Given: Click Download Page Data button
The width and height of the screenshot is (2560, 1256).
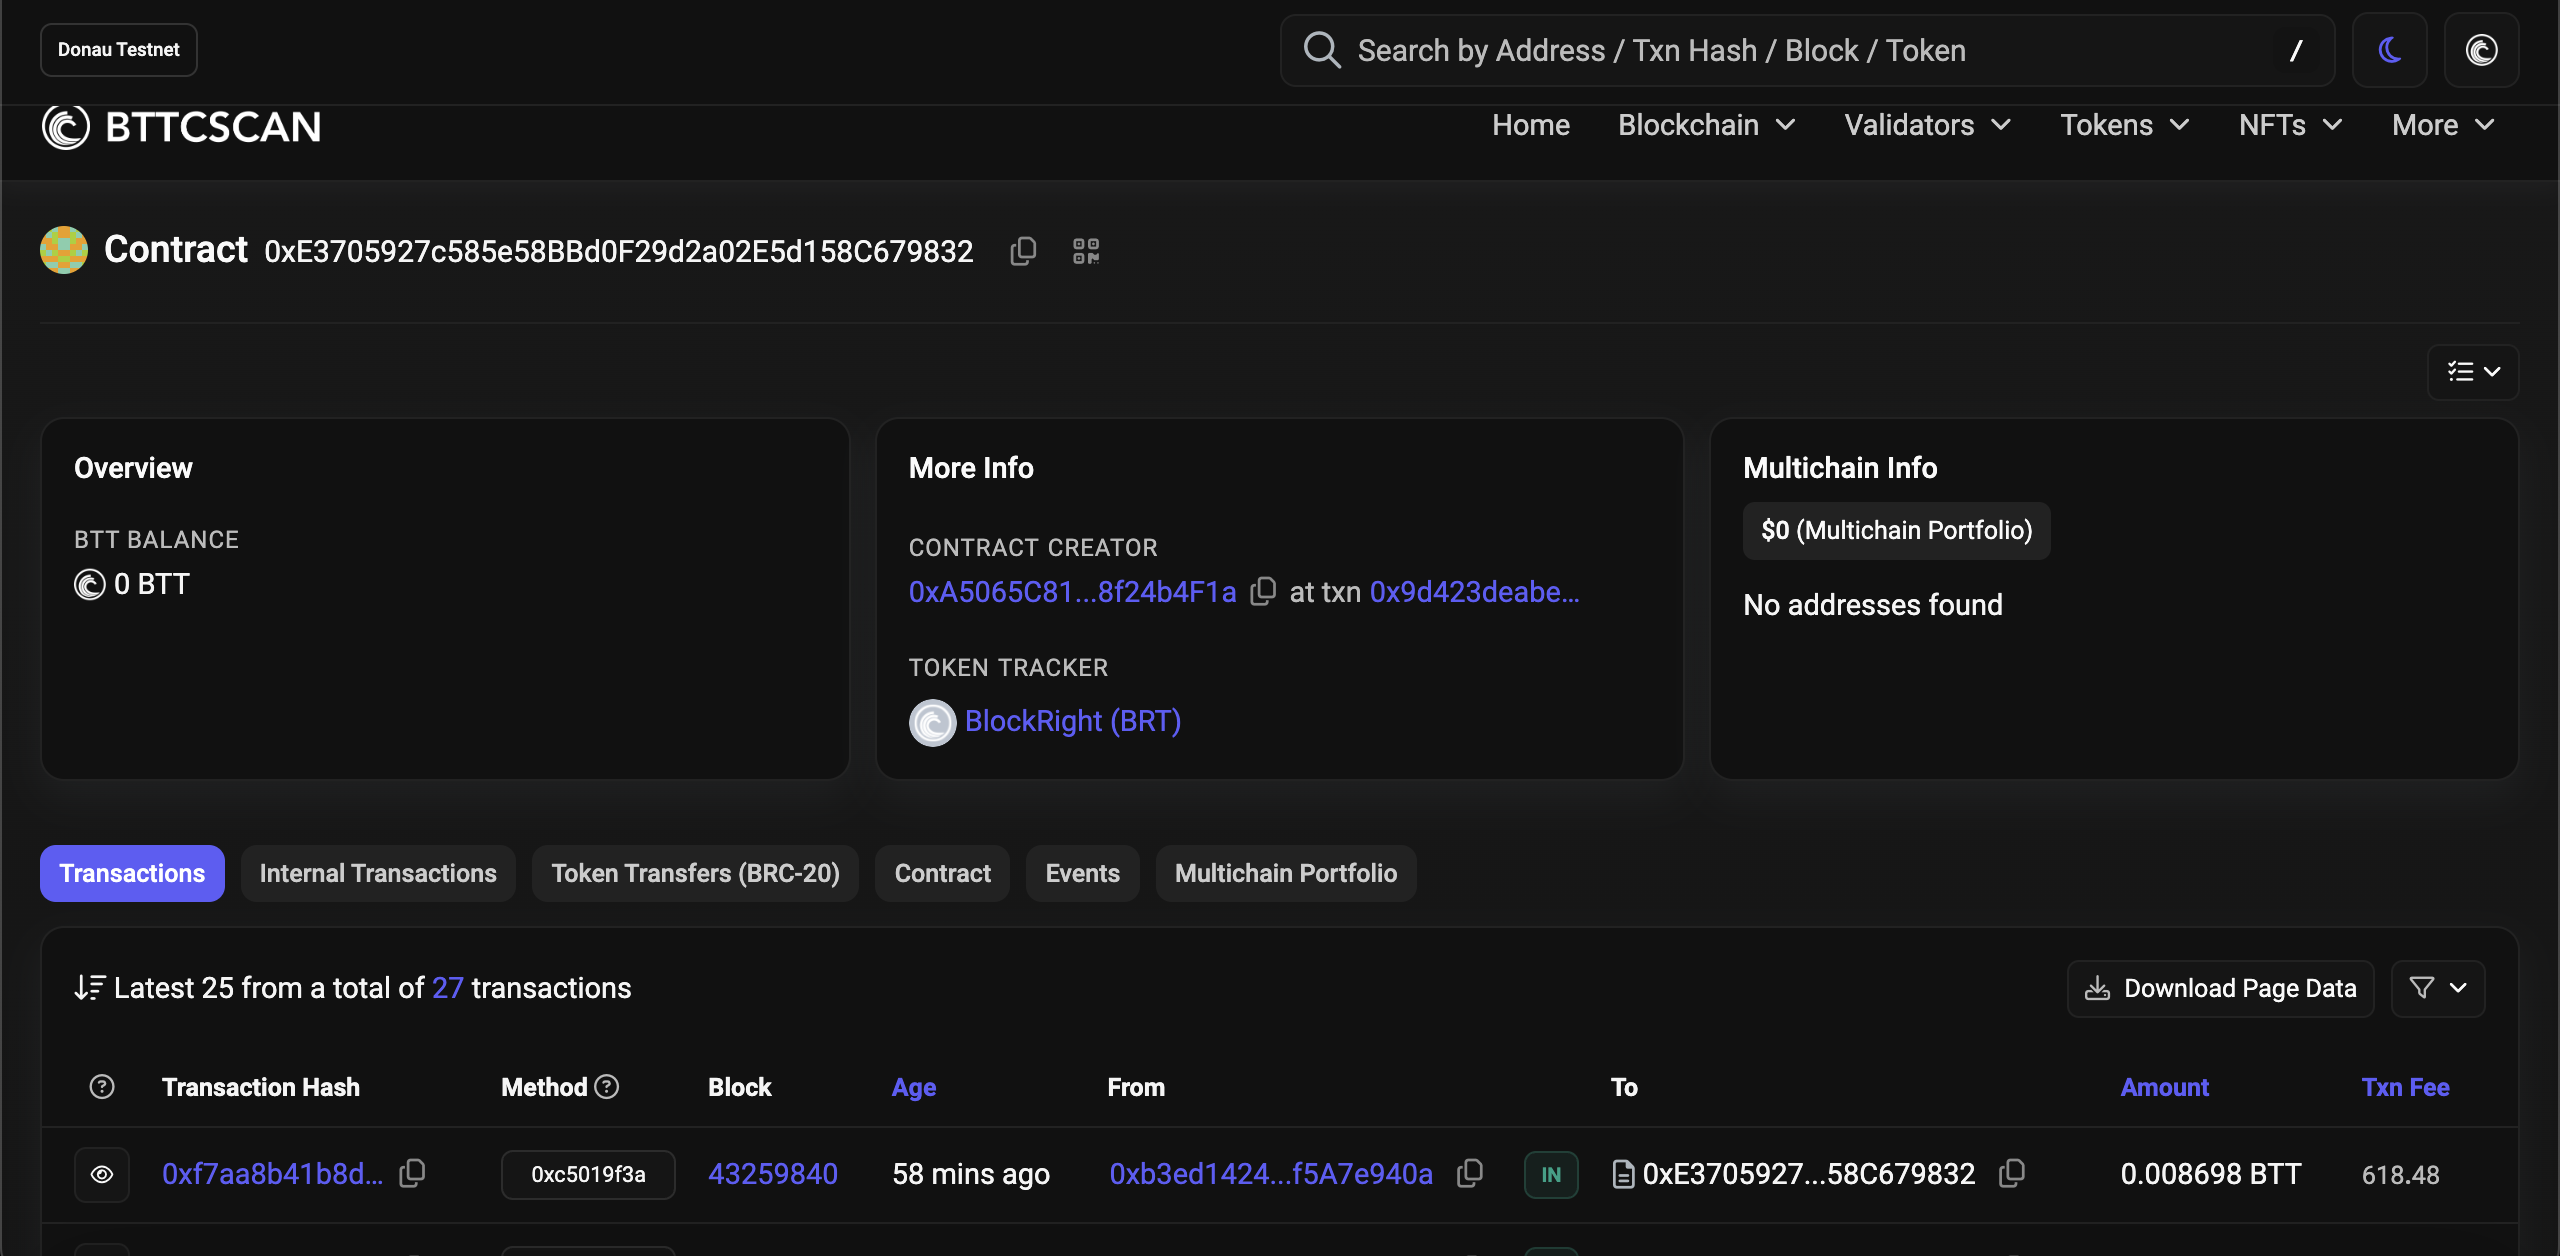Looking at the screenshot, I should point(2220,988).
